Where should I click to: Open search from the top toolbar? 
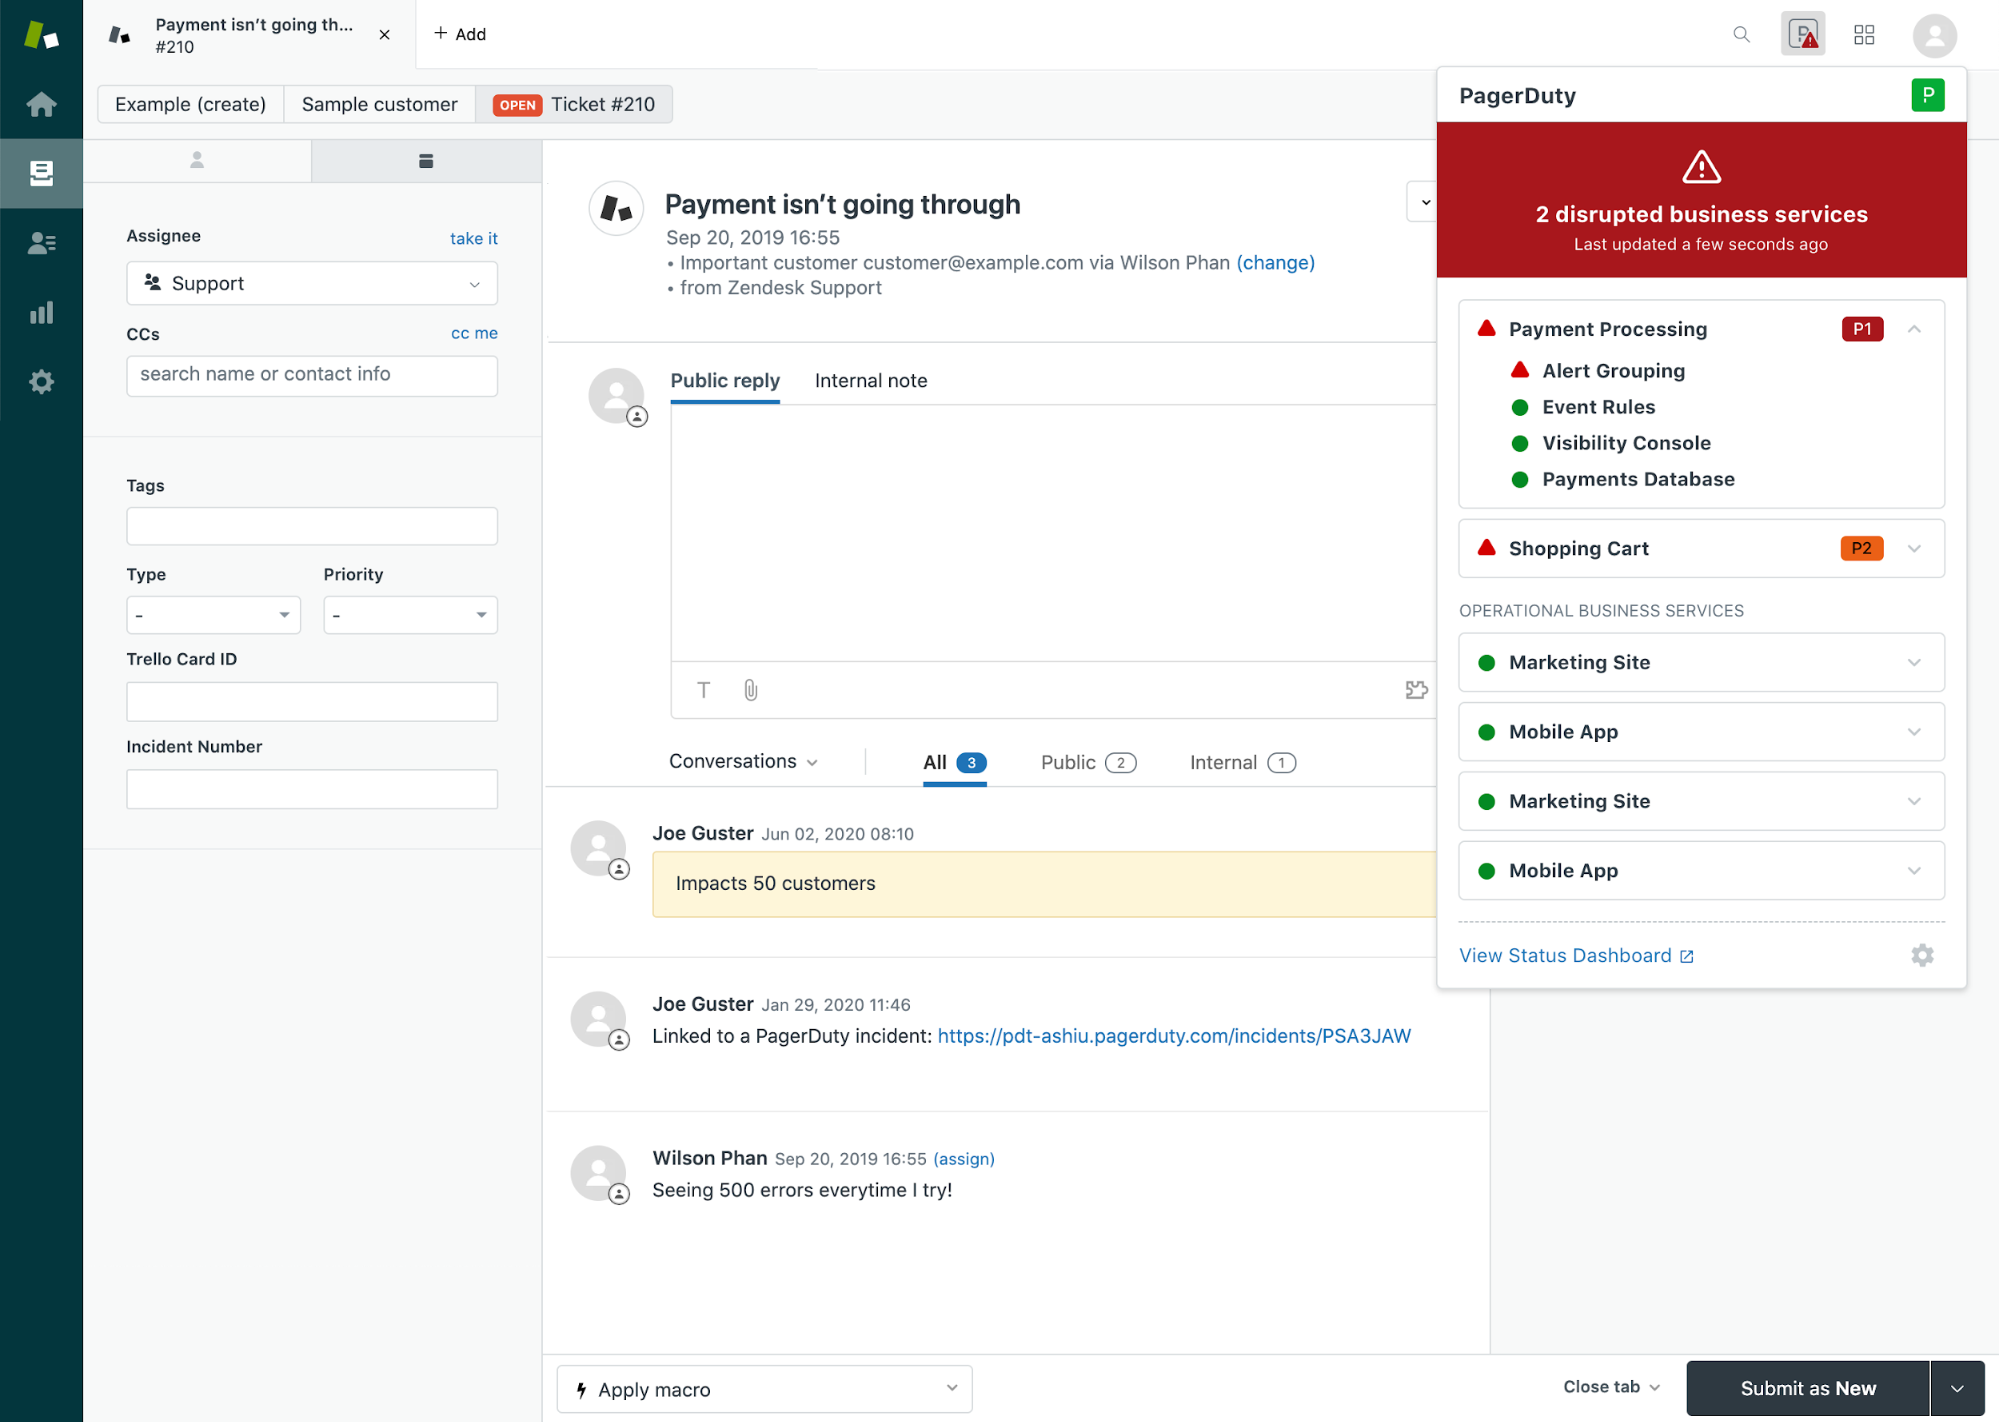click(1740, 34)
